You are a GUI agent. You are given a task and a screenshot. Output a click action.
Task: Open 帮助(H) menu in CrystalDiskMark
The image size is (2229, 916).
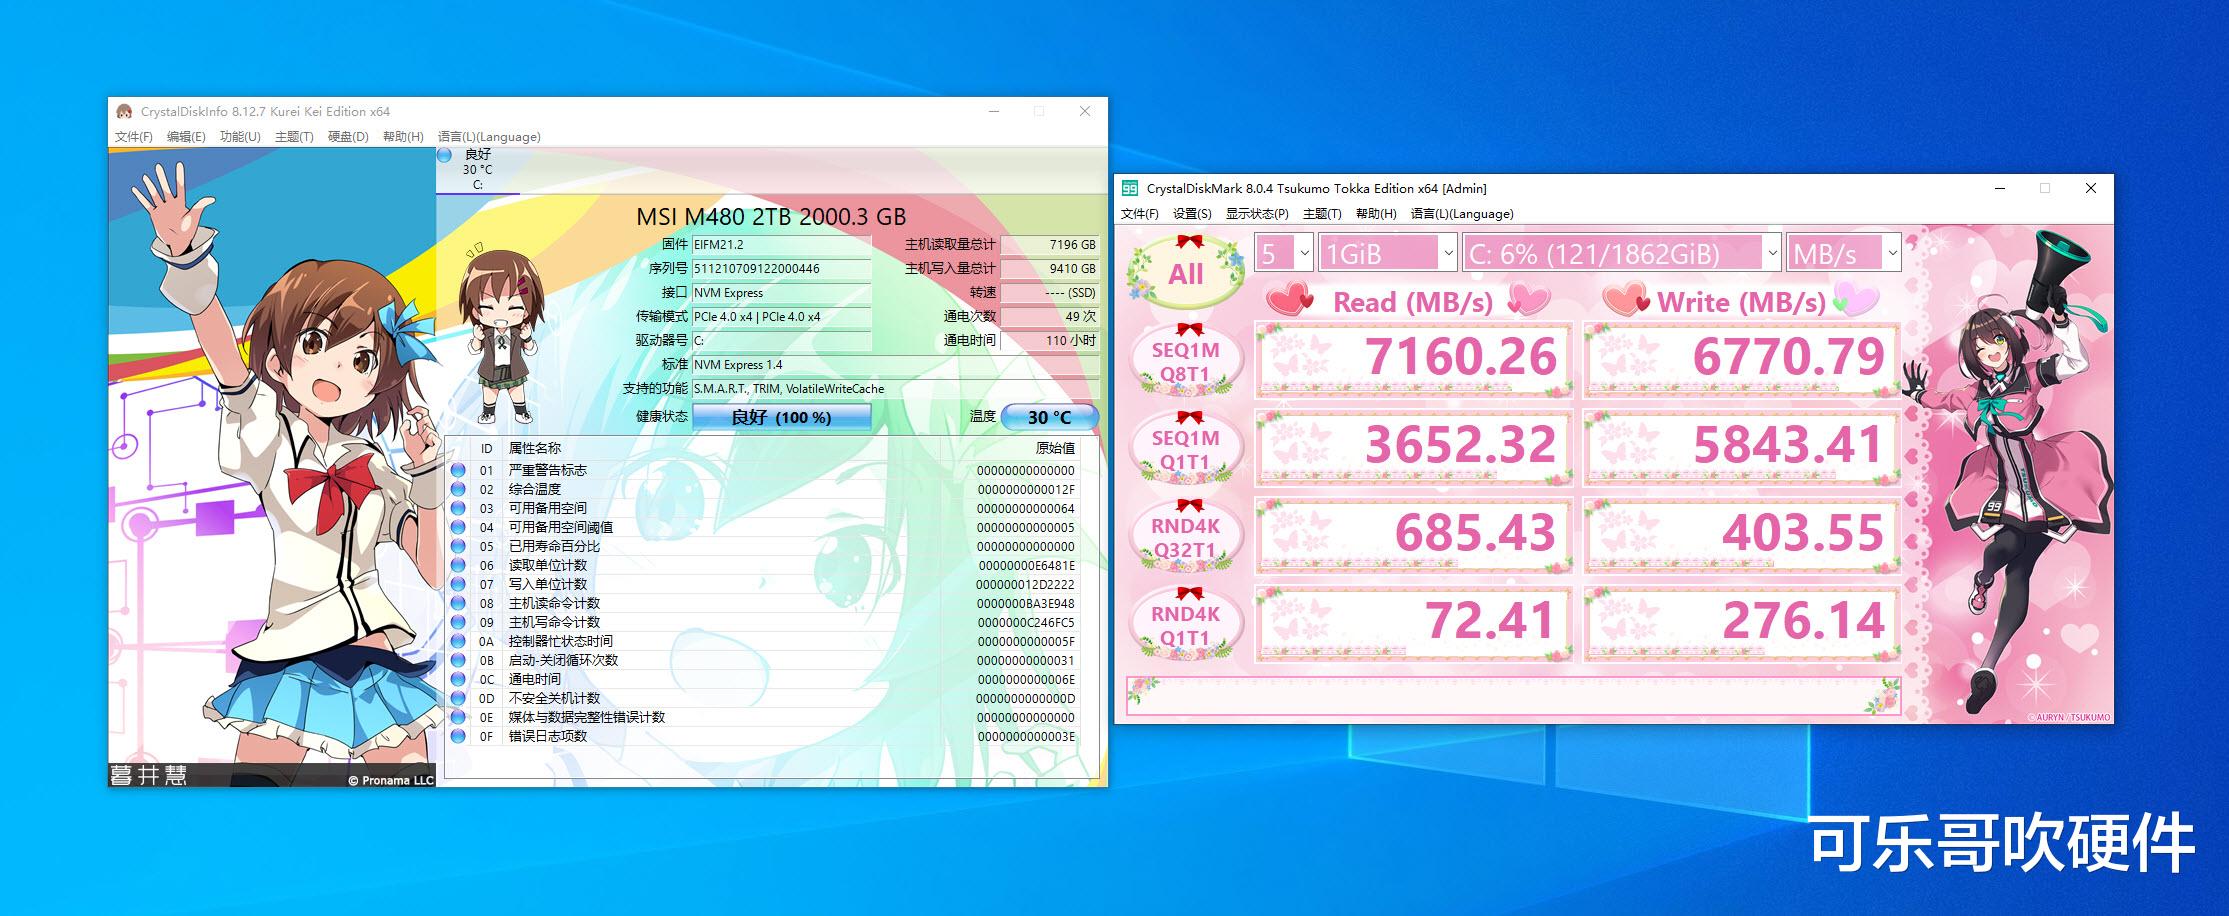click(1376, 214)
